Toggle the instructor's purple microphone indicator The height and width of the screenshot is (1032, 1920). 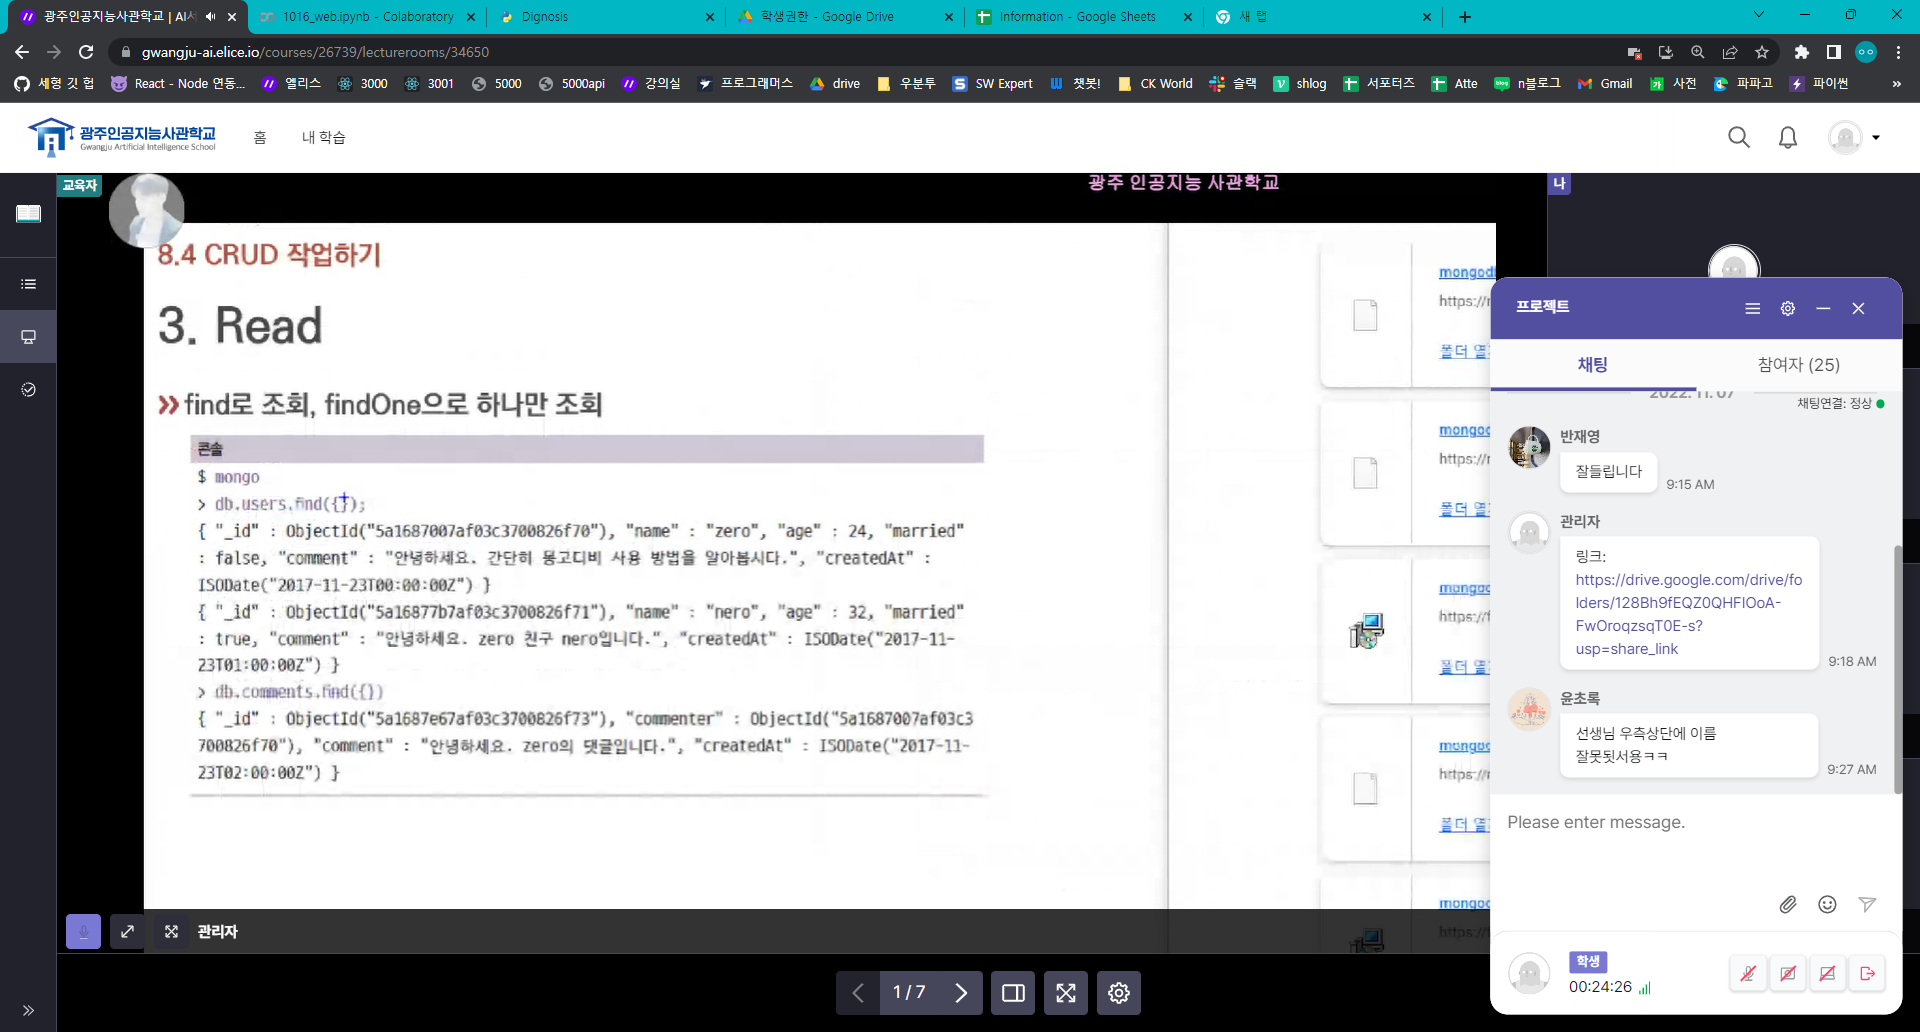[x=83, y=931]
